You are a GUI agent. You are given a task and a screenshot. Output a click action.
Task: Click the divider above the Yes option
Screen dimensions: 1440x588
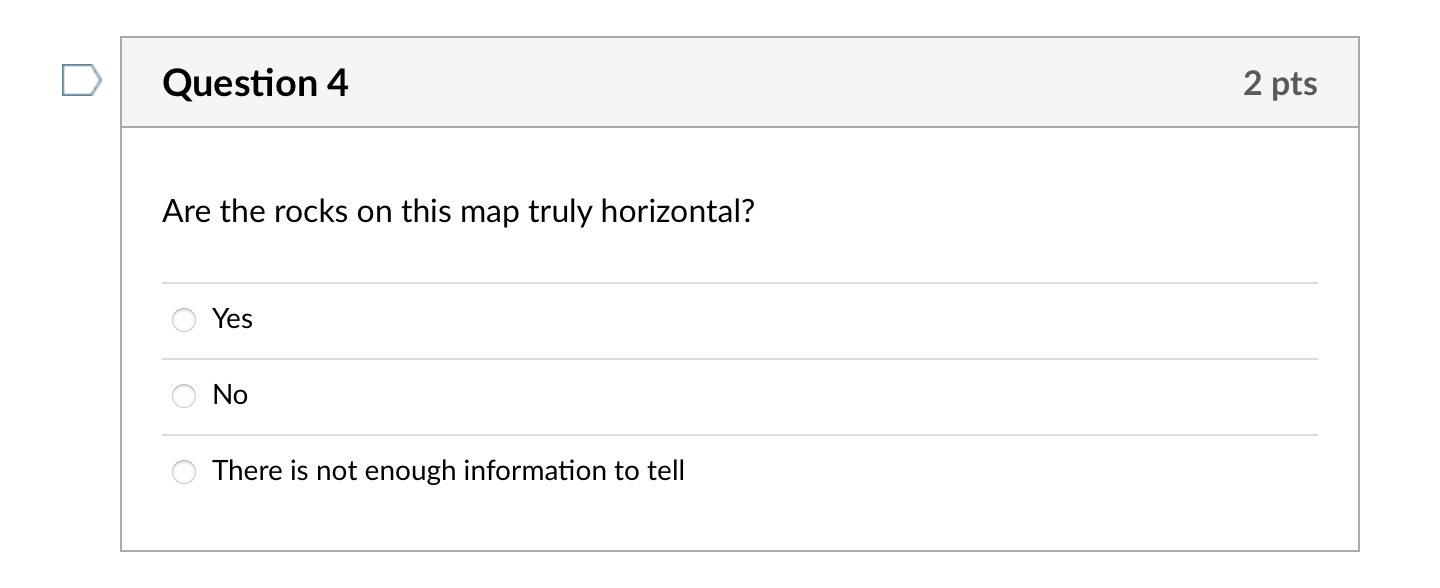click(x=740, y=281)
